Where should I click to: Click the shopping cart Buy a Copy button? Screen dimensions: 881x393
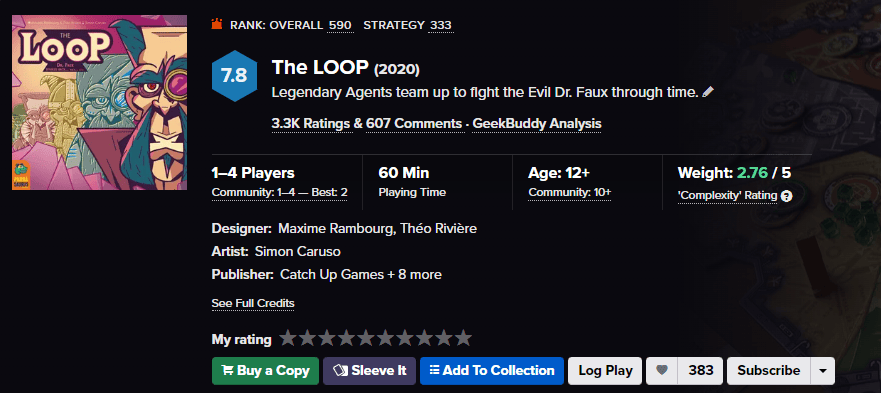265,371
